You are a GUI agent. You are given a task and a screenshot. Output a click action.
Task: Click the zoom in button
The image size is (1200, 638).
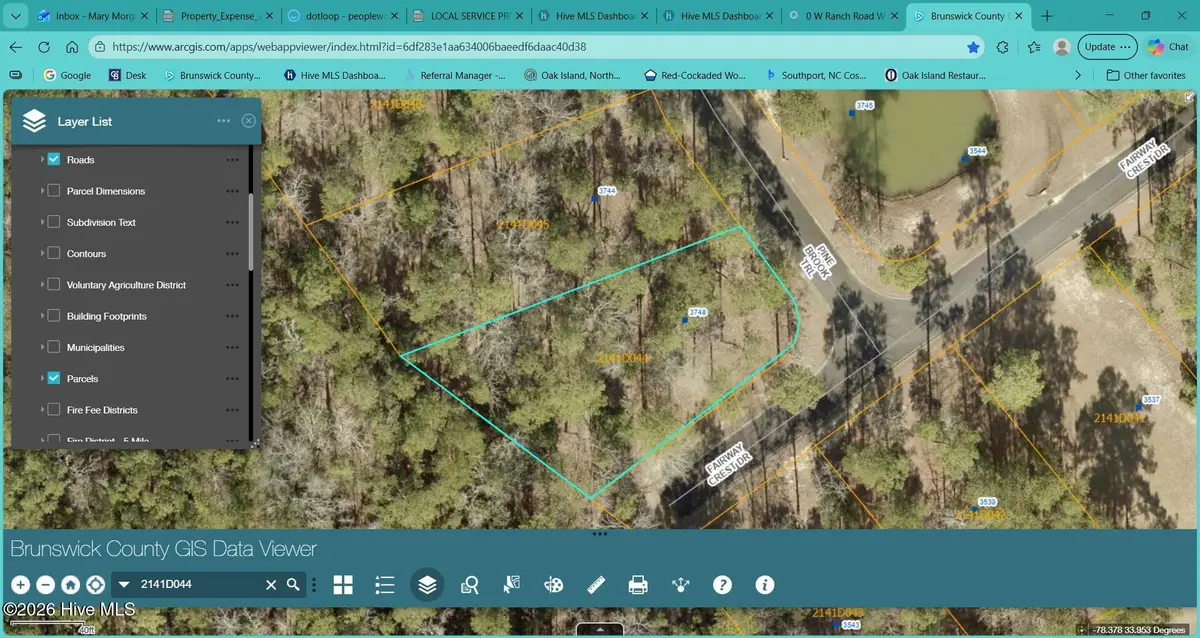21,584
